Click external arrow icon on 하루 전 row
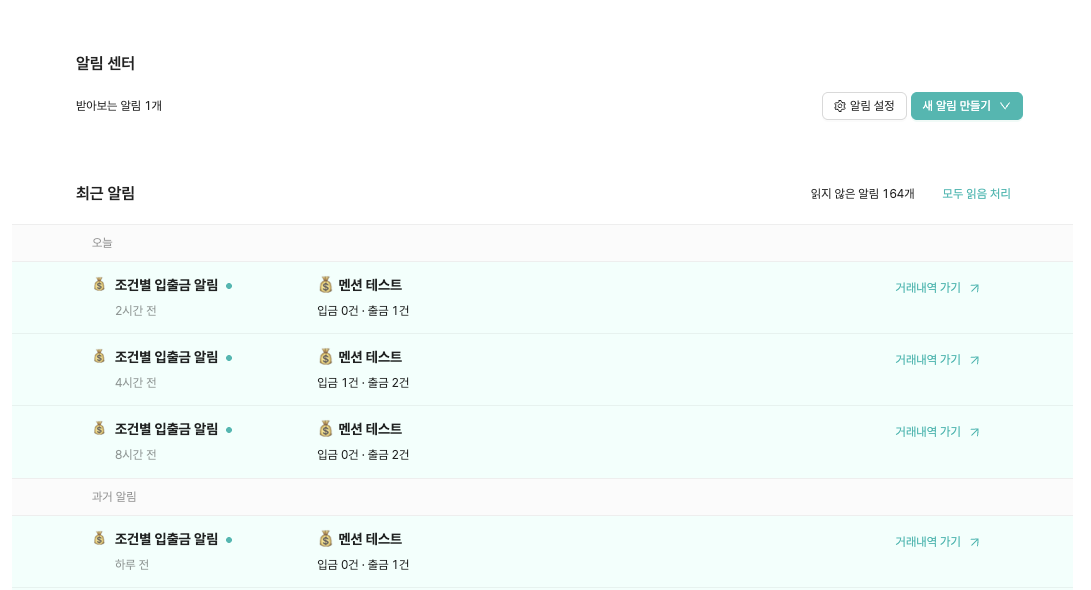This screenshot has width=1091, height=590. point(975,542)
